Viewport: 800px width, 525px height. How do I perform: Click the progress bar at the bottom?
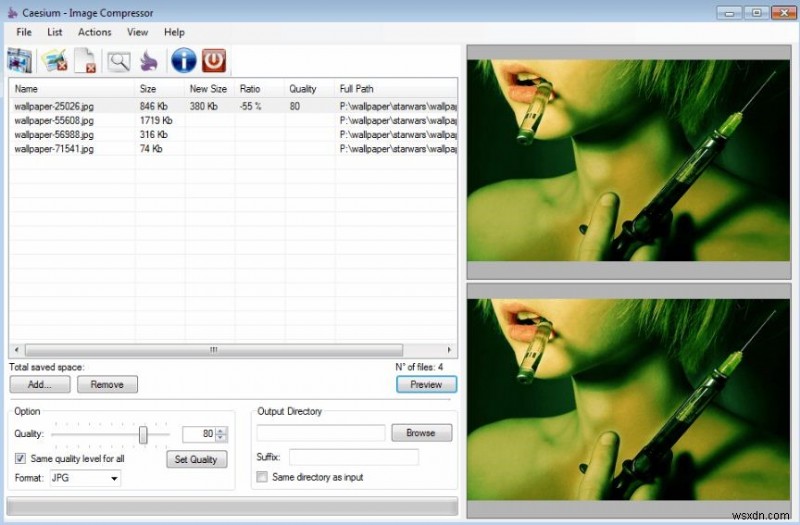[232, 507]
